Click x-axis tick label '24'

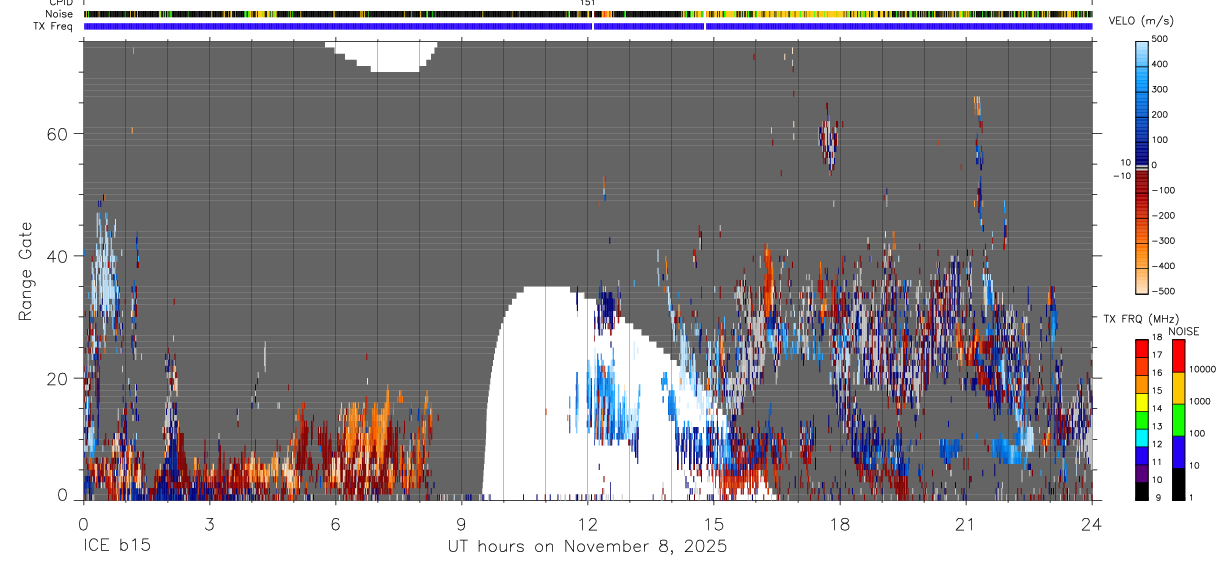coord(1092,524)
